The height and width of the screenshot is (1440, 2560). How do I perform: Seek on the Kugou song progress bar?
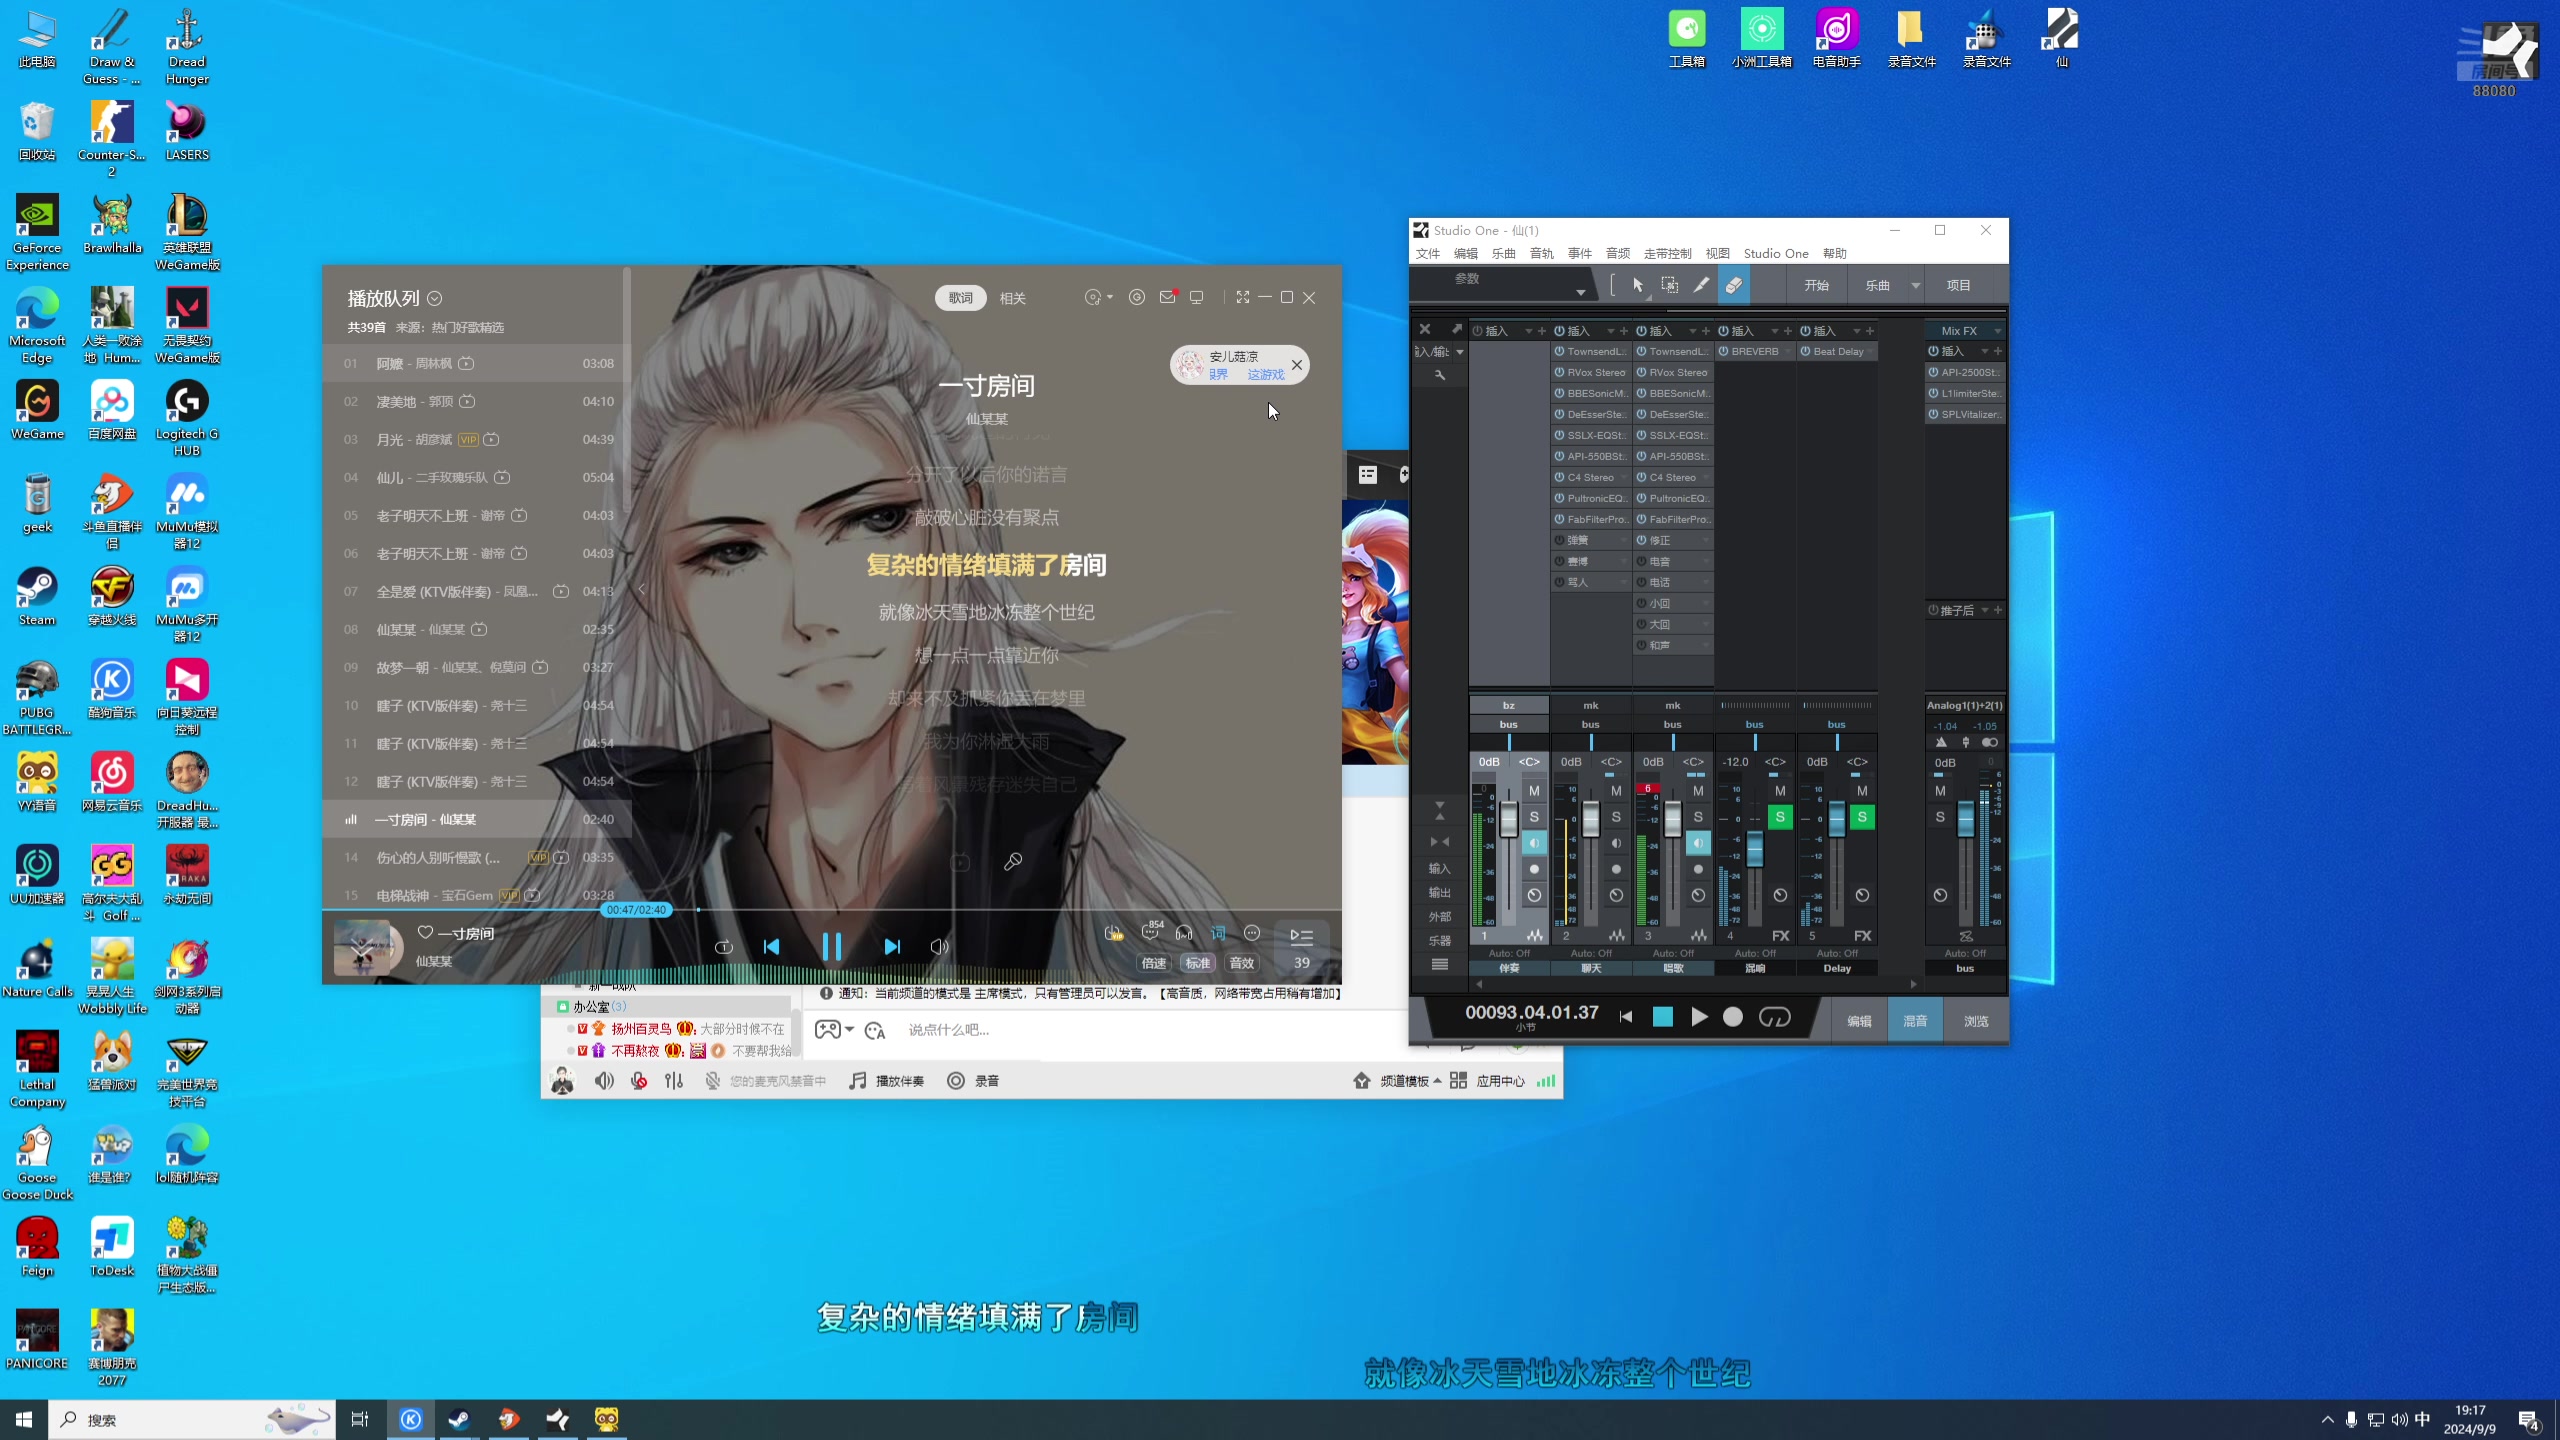pyautogui.click(x=831, y=910)
